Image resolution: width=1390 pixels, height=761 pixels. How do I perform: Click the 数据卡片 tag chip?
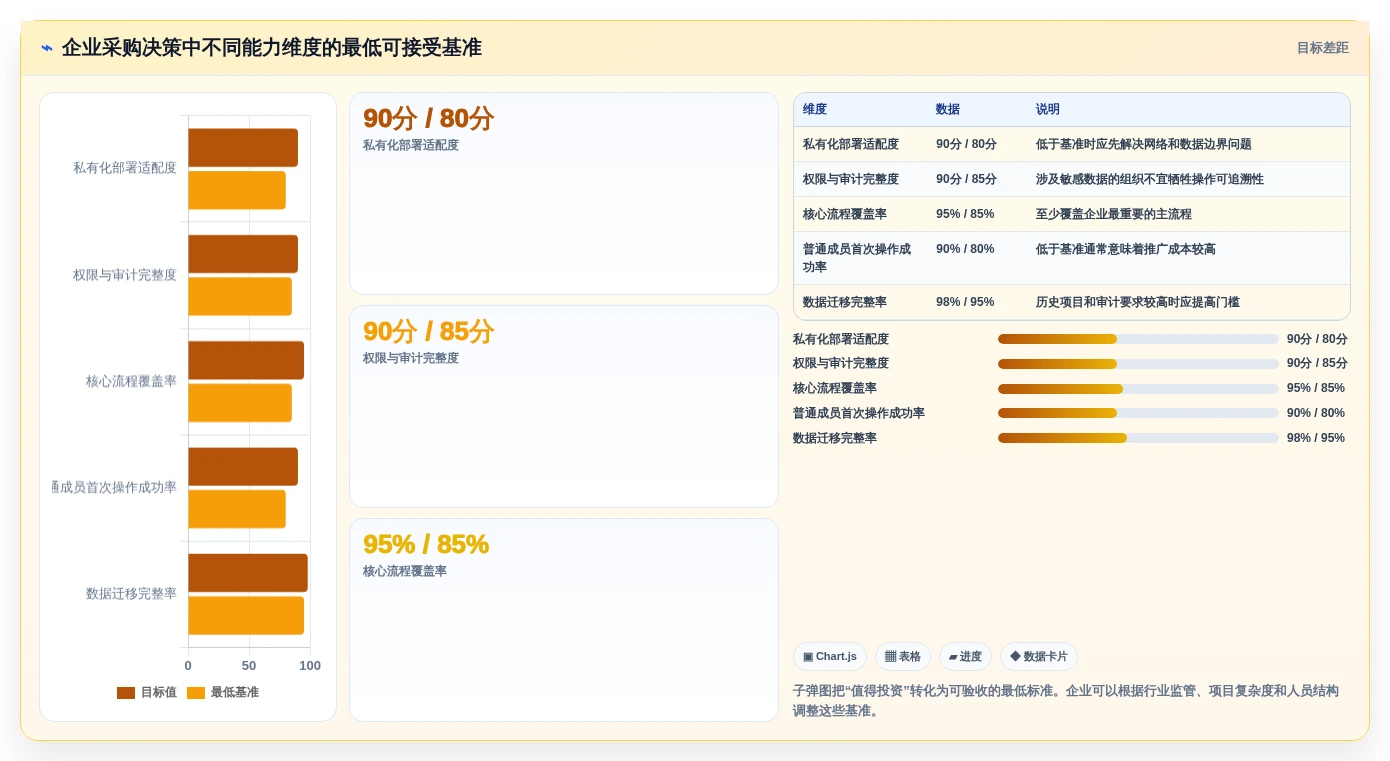[1039, 657]
